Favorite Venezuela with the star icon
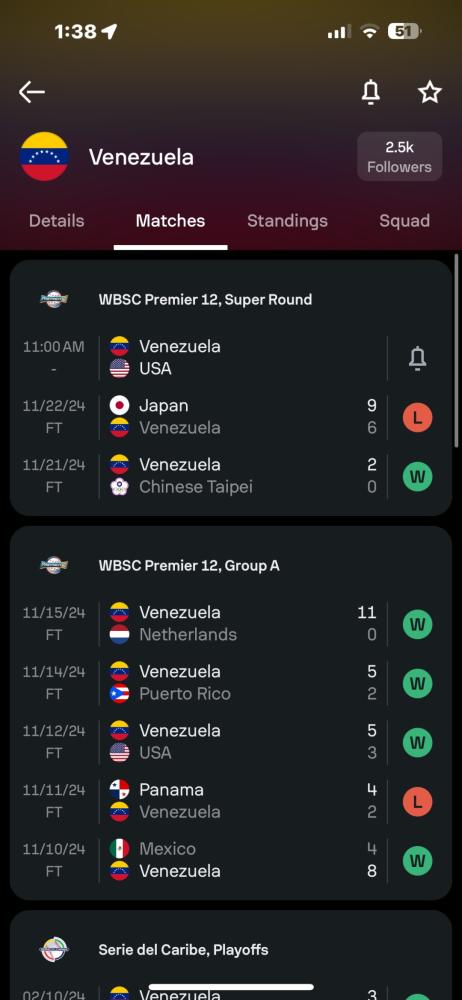This screenshot has height=1000, width=462. [x=429, y=92]
